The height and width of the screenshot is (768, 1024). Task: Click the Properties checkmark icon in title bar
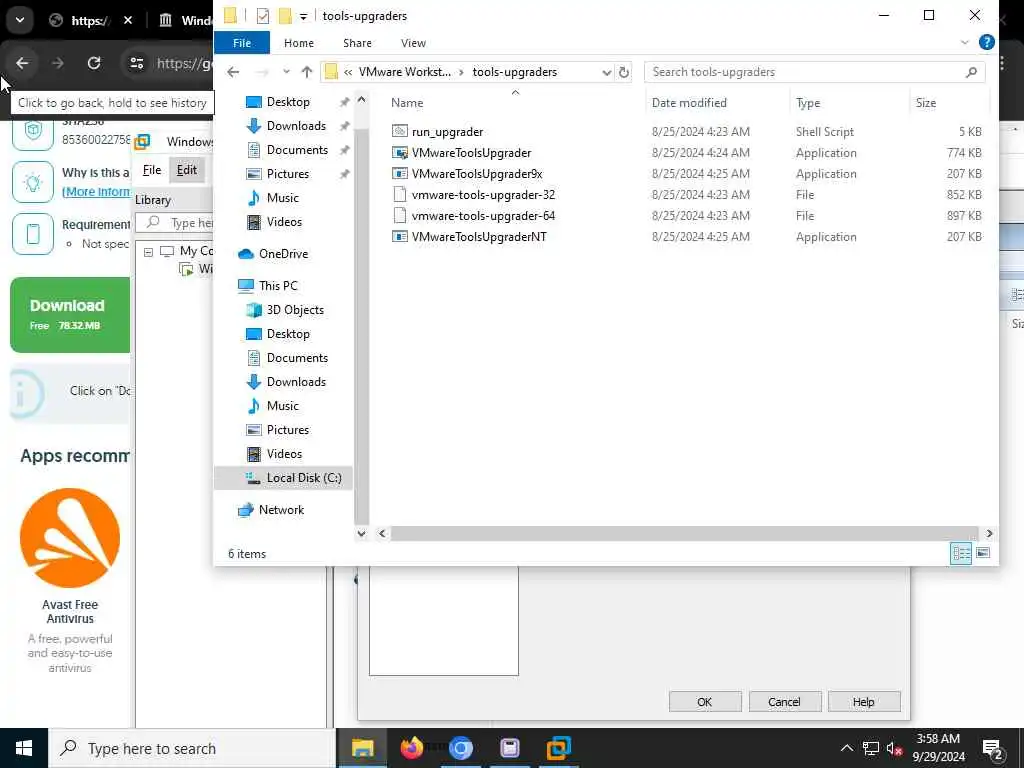263,16
